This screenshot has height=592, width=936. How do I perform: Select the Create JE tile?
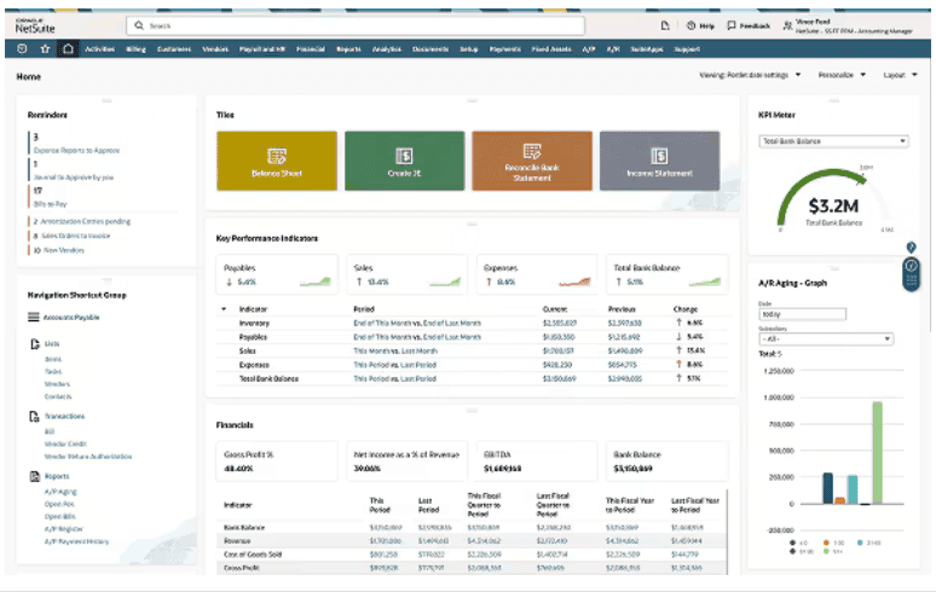(x=405, y=162)
